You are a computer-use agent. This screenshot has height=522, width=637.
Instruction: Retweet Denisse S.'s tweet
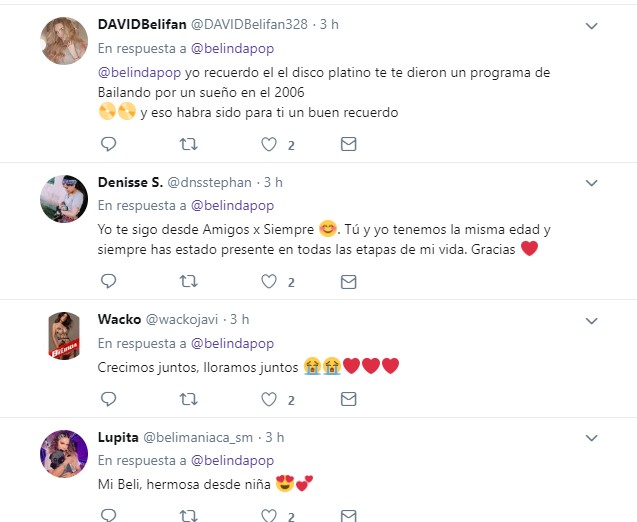click(x=188, y=281)
